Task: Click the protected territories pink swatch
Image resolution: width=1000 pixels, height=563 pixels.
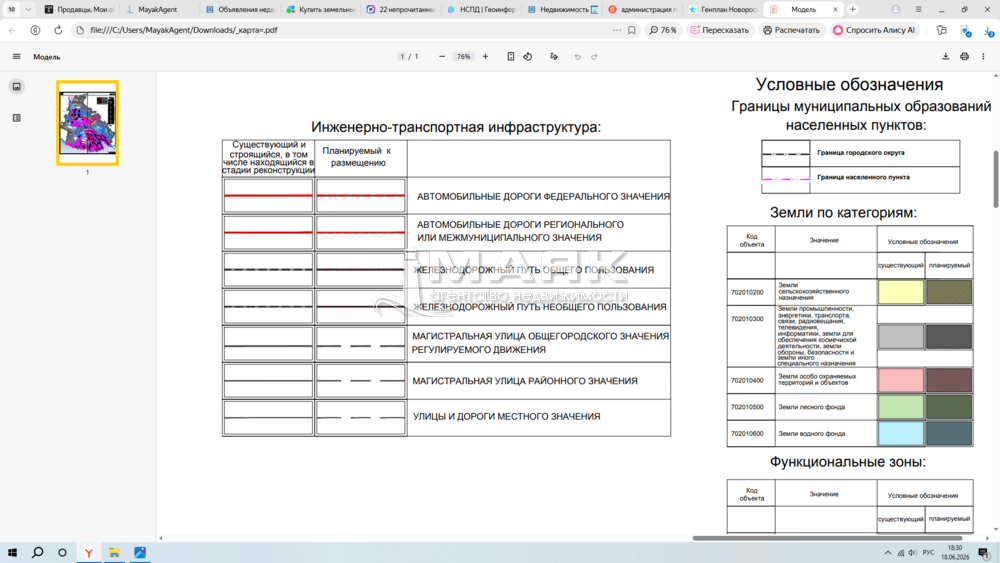Action: (901, 380)
